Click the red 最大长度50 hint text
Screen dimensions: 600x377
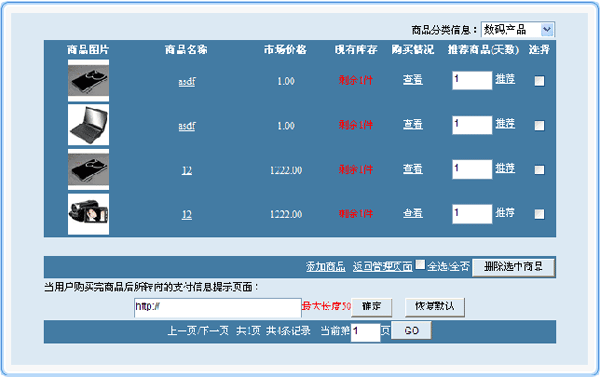click(326, 306)
